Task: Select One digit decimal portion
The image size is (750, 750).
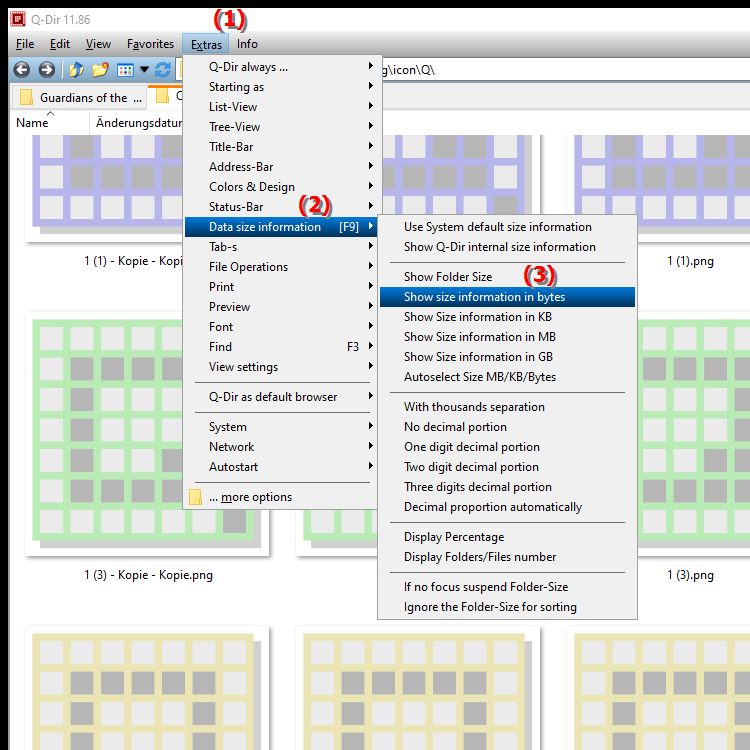Action: click(507, 447)
